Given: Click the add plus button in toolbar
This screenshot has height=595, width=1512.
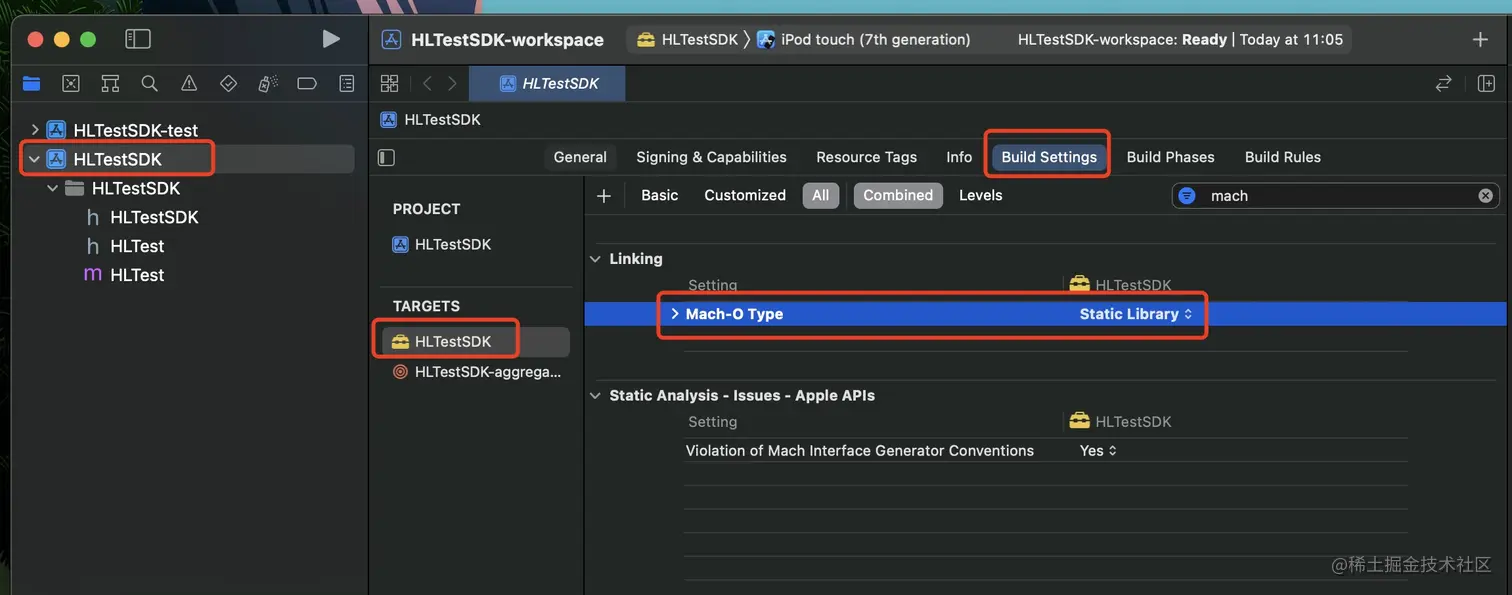Looking at the screenshot, I should [1480, 39].
